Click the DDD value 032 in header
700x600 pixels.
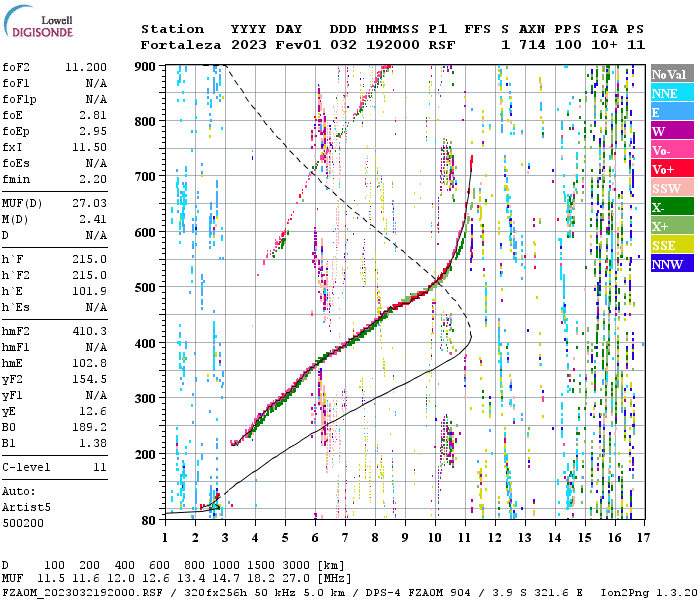click(x=343, y=45)
